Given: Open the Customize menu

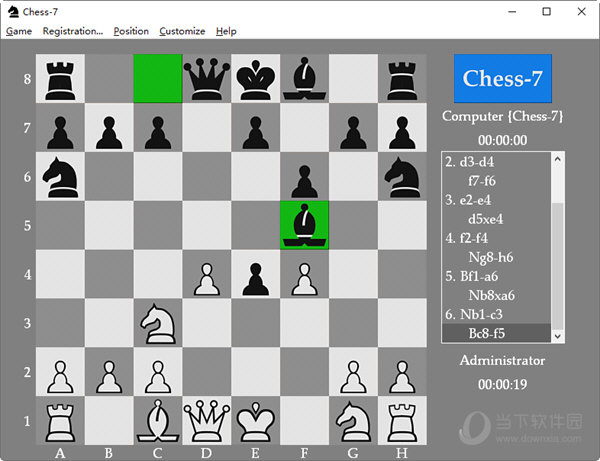Looking at the screenshot, I should tap(182, 31).
